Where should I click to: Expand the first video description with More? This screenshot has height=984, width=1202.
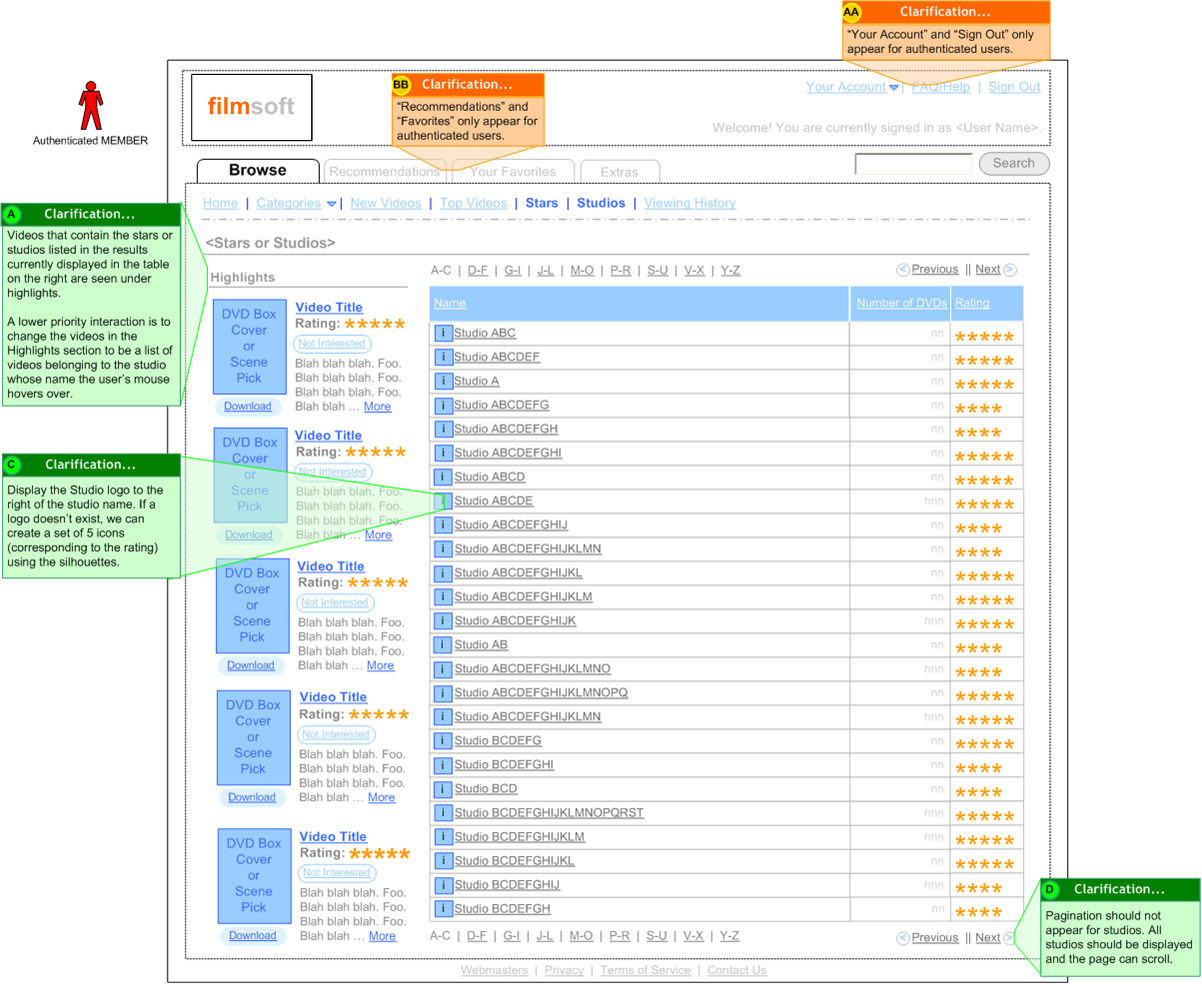coord(377,407)
